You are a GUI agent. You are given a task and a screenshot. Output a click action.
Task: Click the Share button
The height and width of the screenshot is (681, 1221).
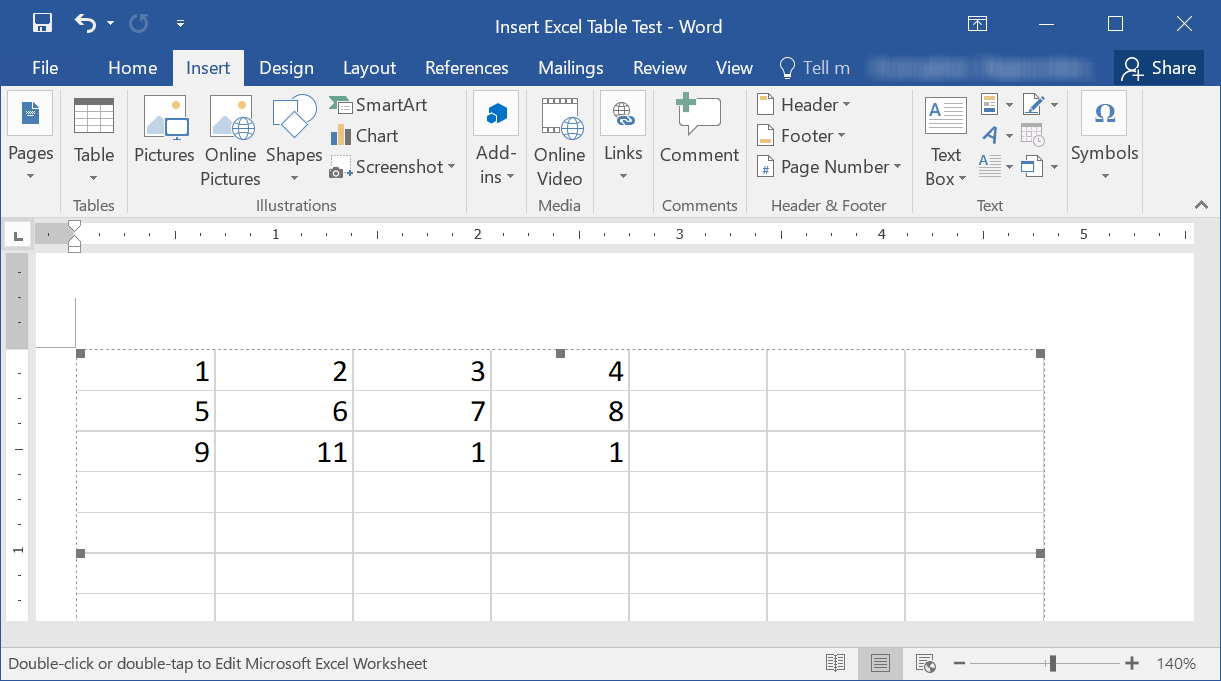(1159, 67)
